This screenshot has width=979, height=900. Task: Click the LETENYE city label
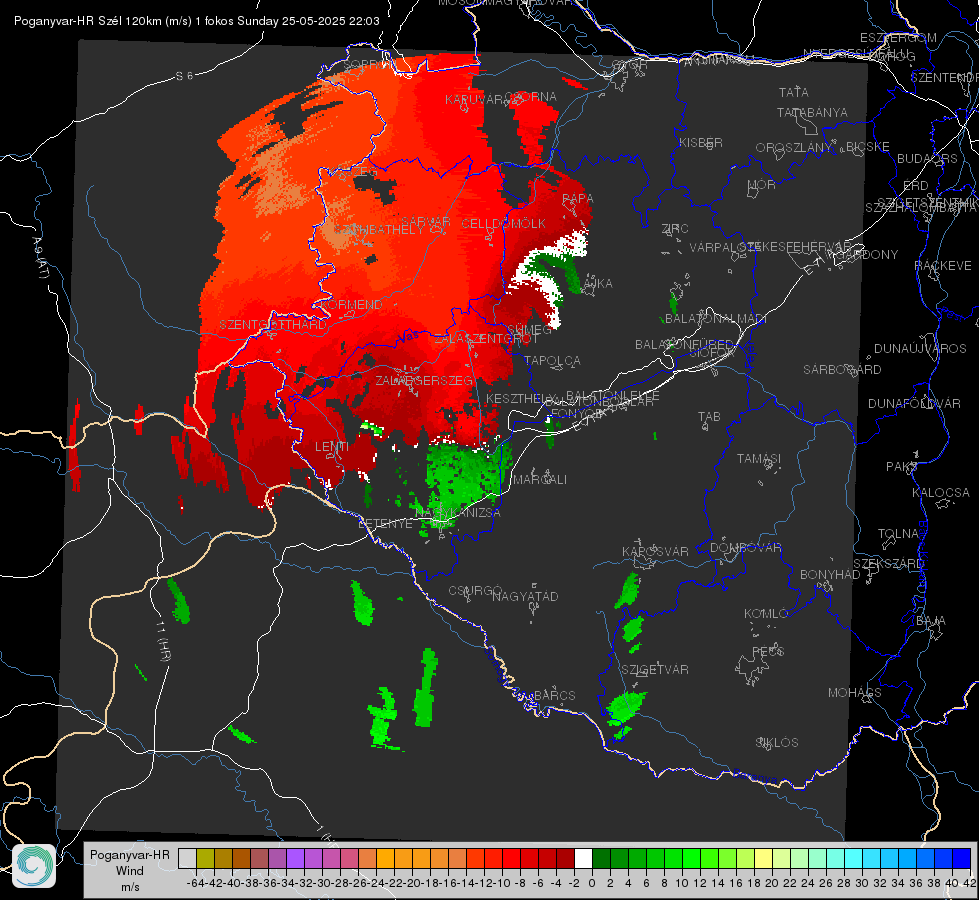385,523
